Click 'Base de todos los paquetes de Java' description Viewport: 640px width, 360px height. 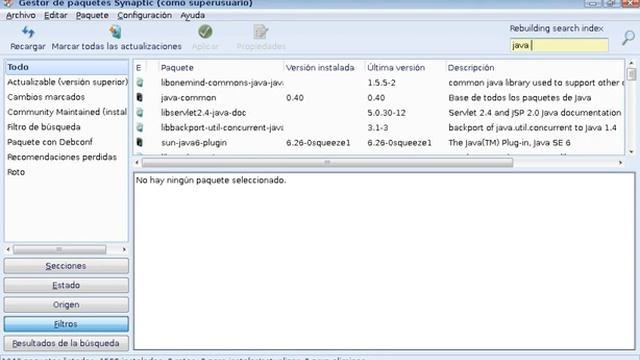click(x=520, y=98)
